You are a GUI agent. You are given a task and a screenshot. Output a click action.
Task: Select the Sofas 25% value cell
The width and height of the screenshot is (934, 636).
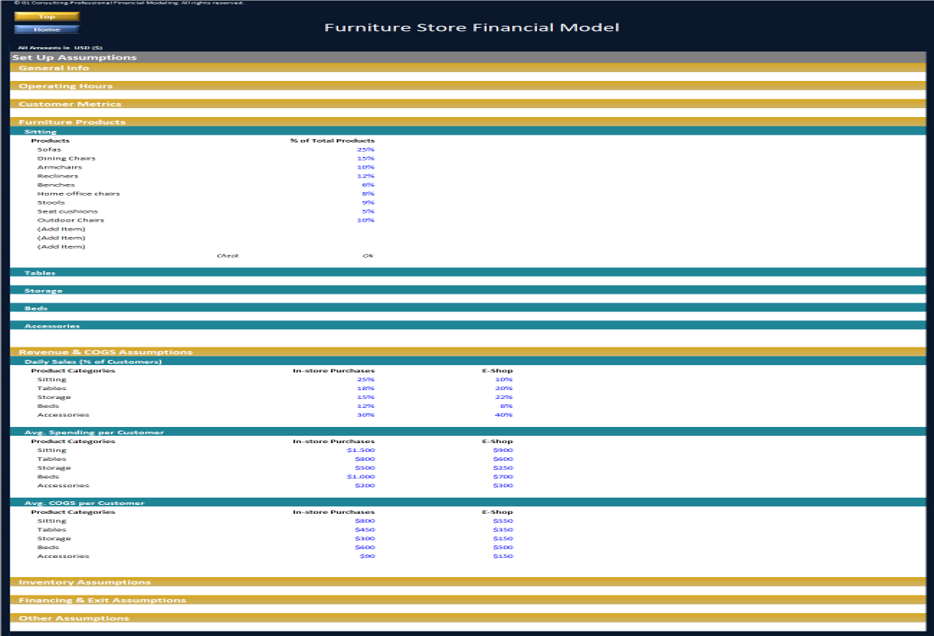[365, 149]
